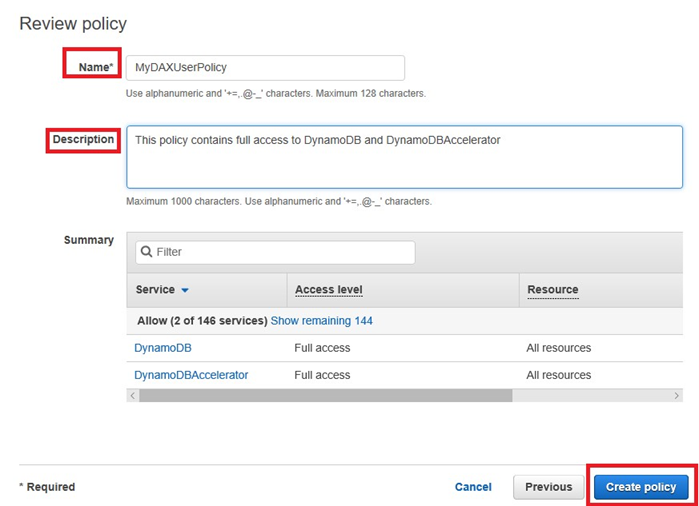Click the horizontal scrollbar thumb under the table
Screen dimensions: 699x506
pos(325,396)
